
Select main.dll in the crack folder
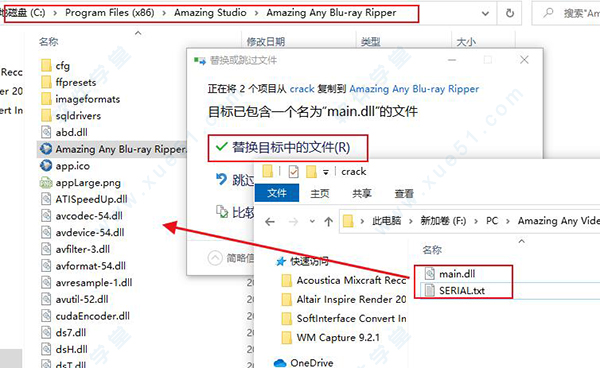pos(450,274)
